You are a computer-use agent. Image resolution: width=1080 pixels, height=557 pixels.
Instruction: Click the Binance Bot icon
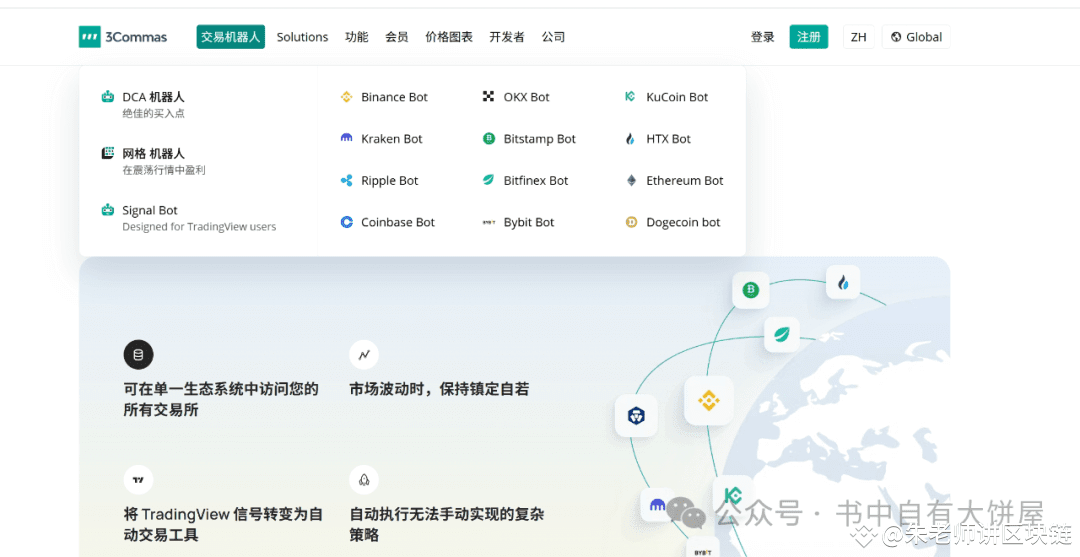pyautogui.click(x=347, y=97)
